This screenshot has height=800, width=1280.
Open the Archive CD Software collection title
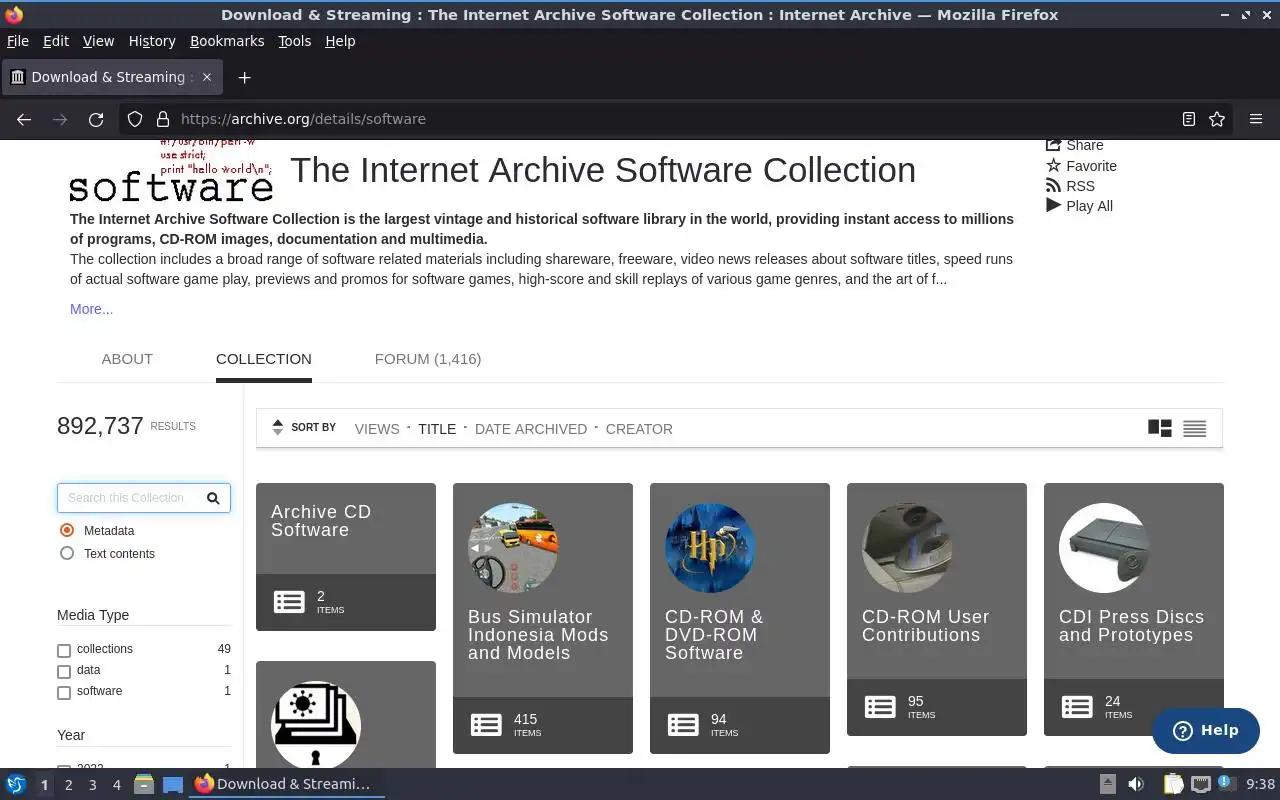pos(321,521)
